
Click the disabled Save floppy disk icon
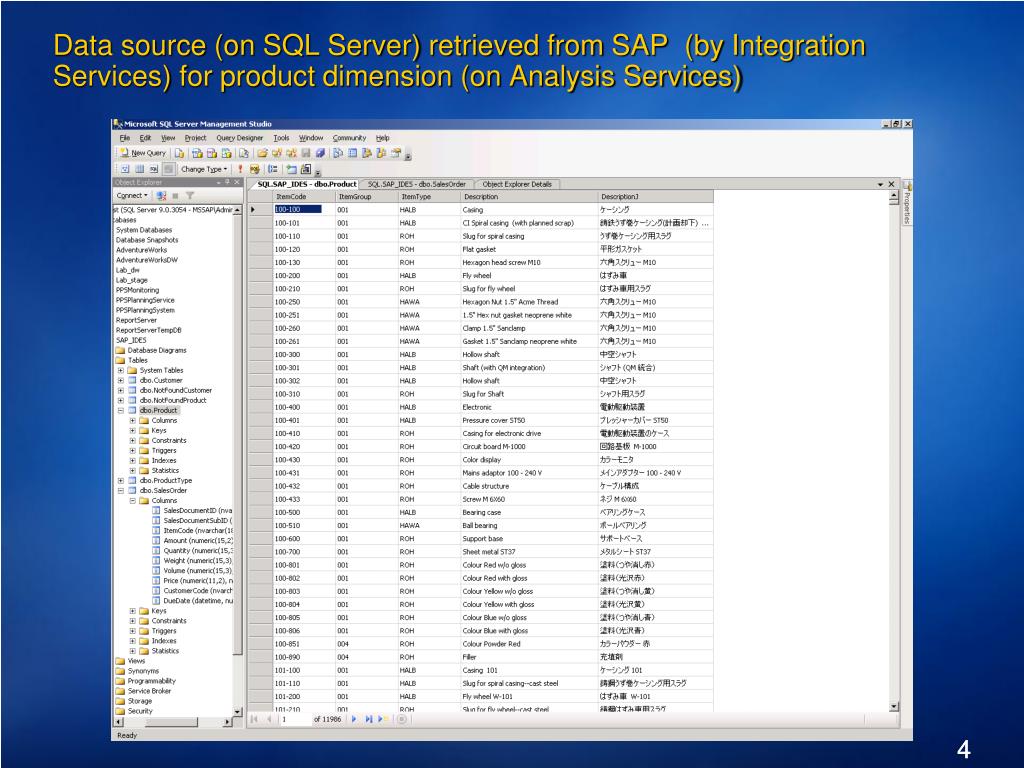point(306,153)
